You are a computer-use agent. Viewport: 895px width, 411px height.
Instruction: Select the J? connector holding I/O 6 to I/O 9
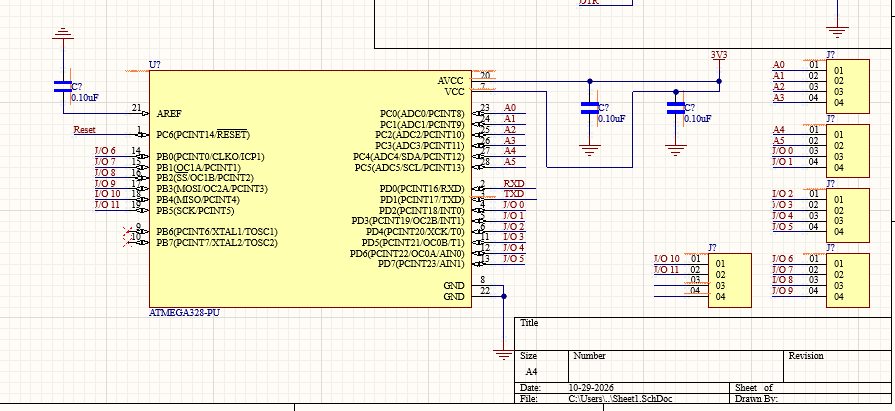pos(848,280)
